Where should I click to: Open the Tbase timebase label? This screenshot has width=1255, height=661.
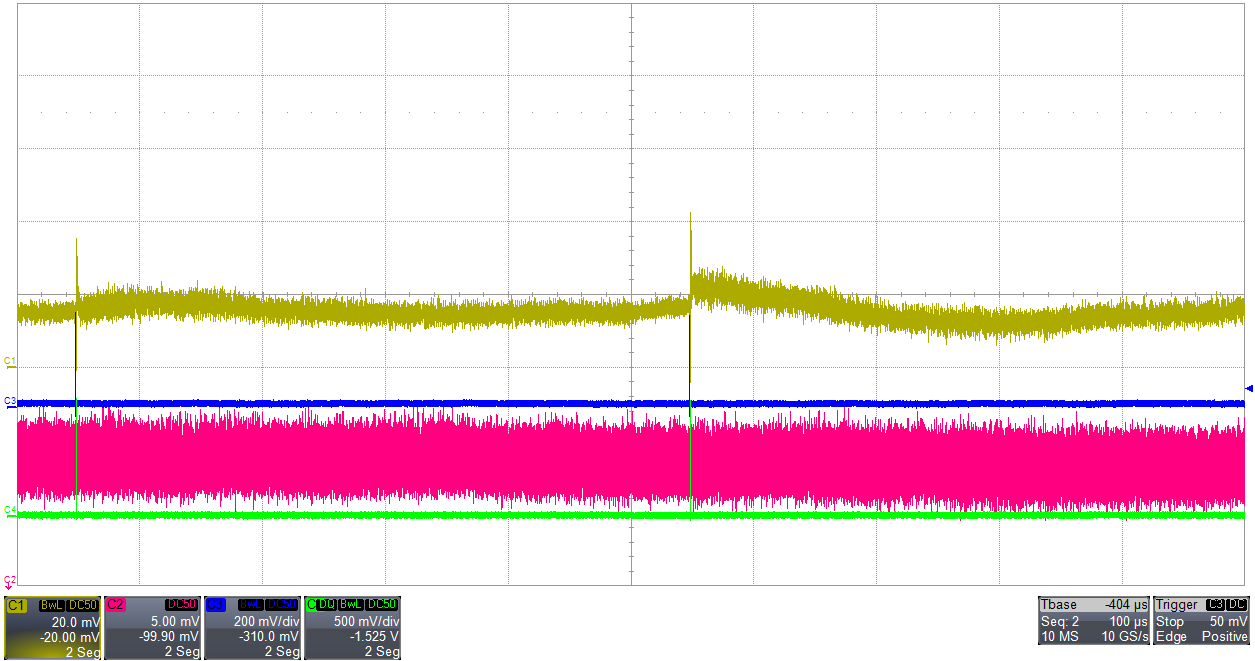(1059, 604)
